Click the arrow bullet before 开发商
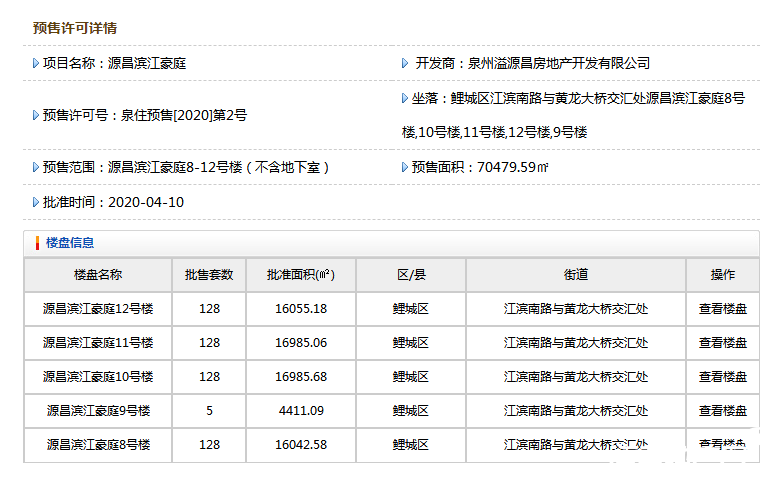The image size is (774, 482). click(x=405, y=63)
